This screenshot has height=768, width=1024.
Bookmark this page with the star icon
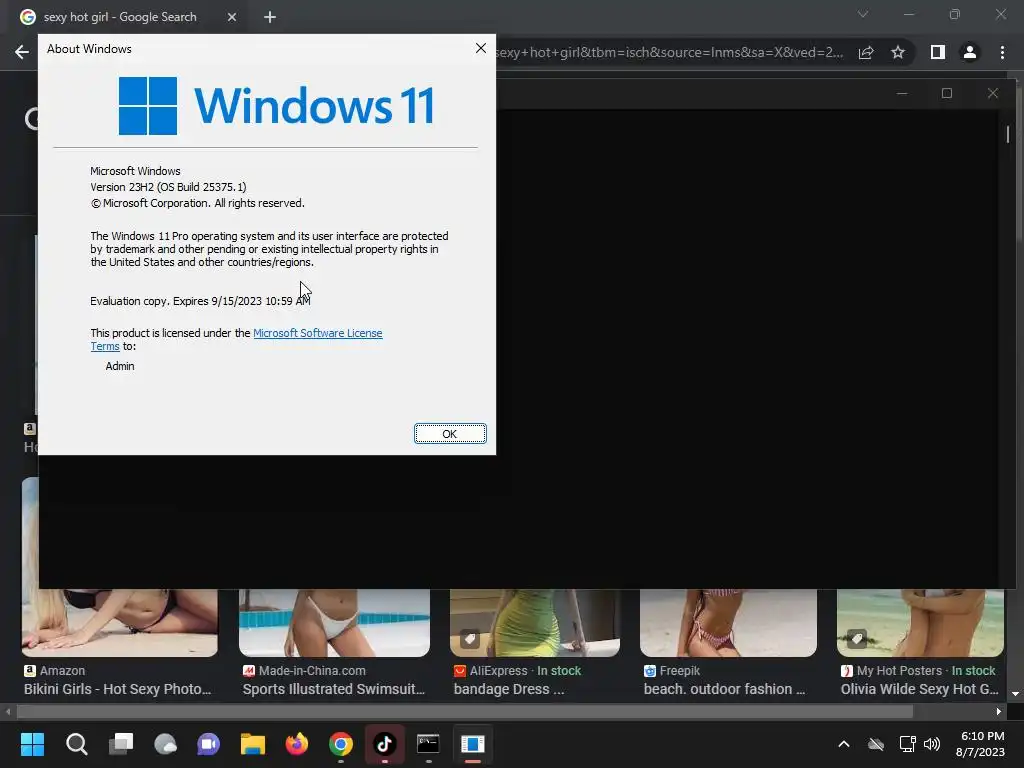[x=898, y=52]
